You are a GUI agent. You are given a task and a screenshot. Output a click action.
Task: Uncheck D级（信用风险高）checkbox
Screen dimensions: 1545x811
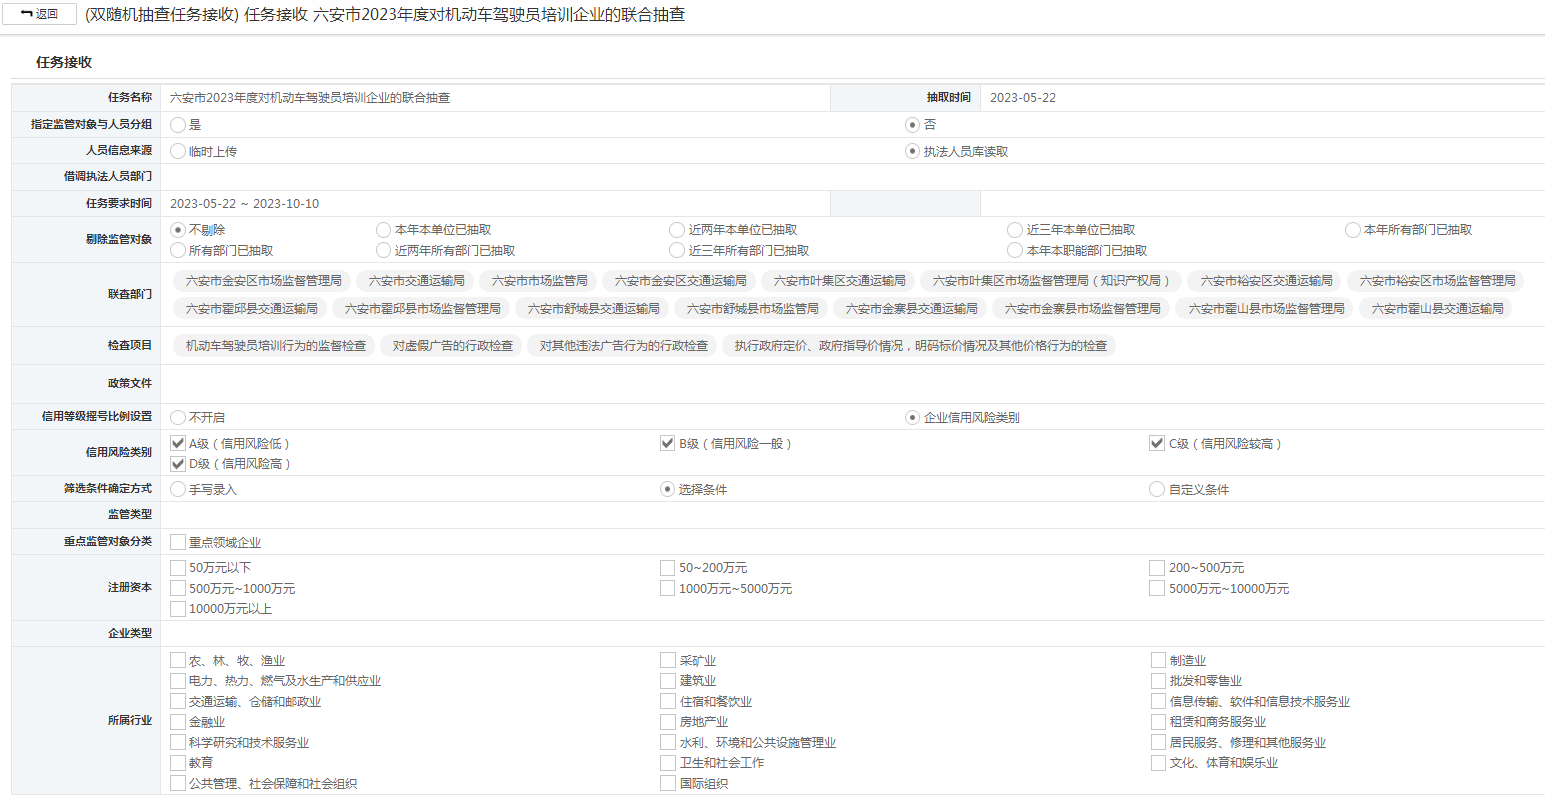point(178,464)
